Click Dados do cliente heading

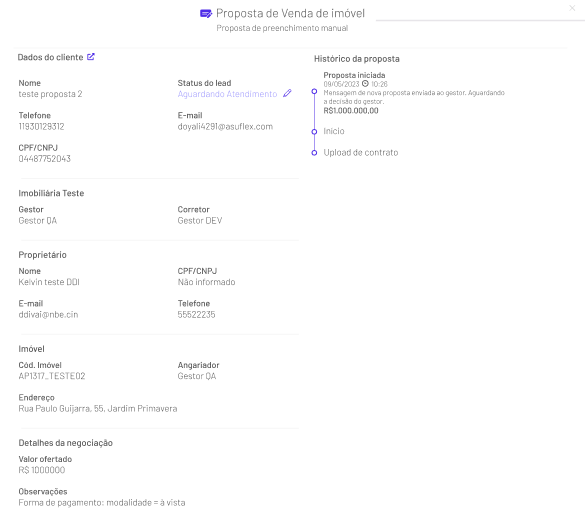click(50, 57)
